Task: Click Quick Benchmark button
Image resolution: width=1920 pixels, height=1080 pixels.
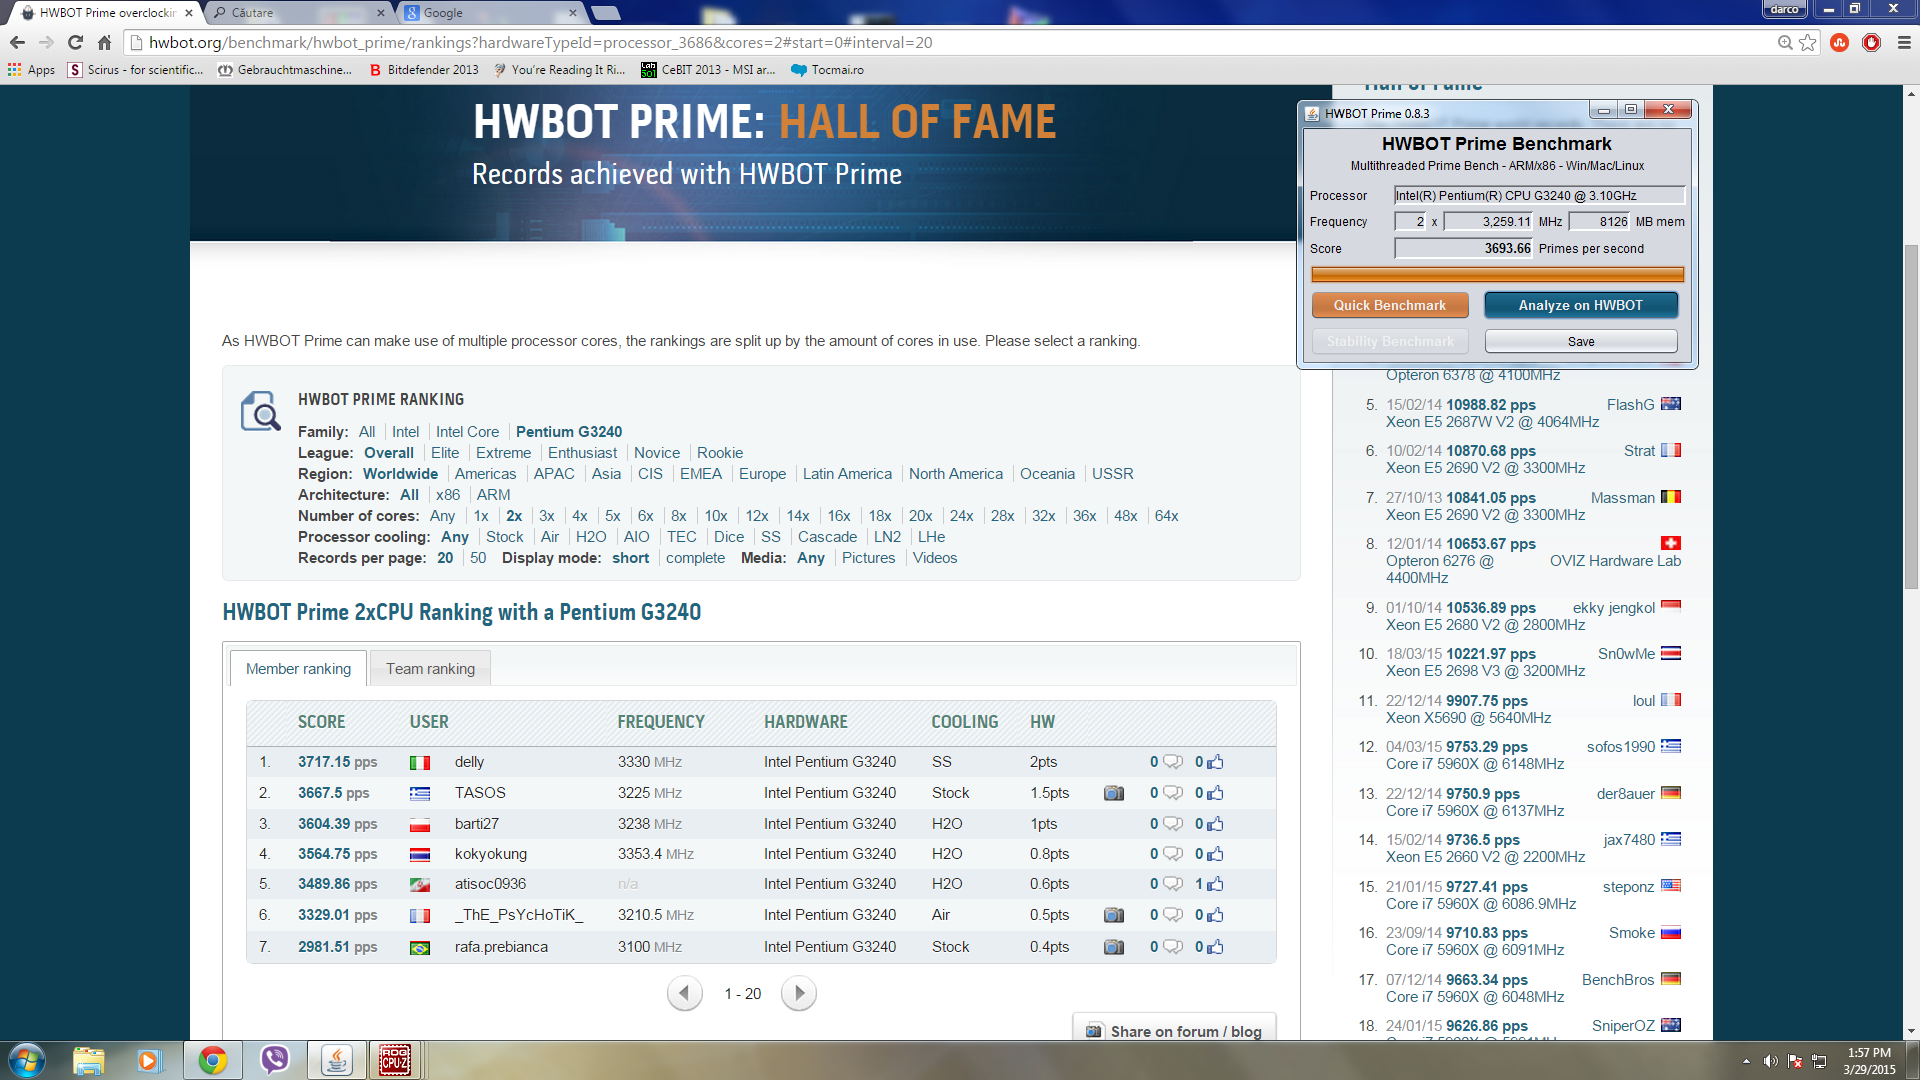Action: click(x=1389, y=305)
